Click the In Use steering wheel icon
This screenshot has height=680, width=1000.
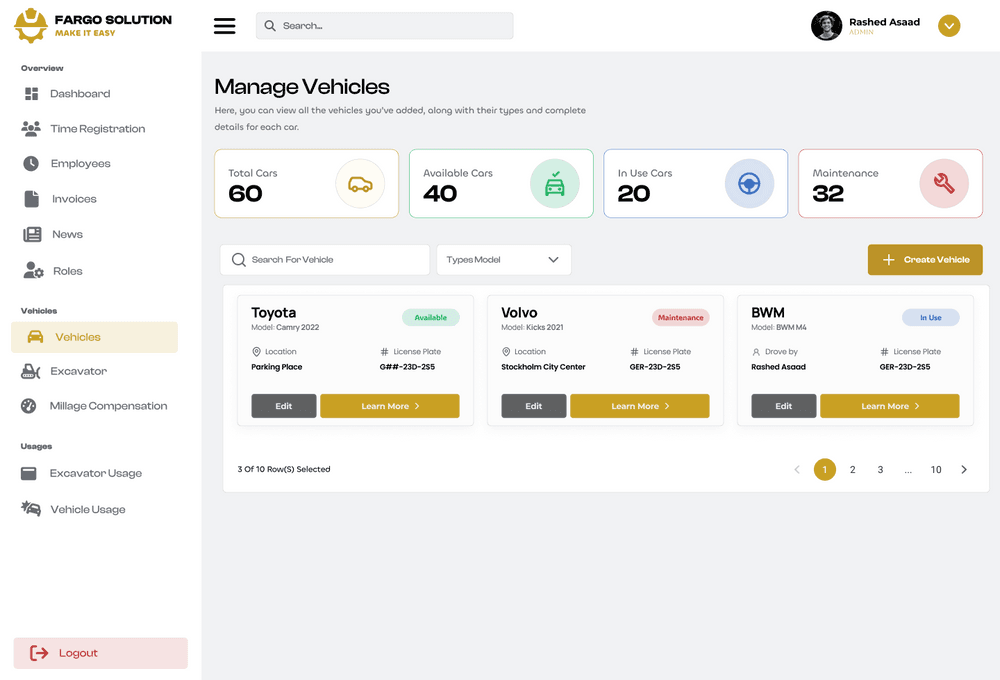tap(749, 184)
